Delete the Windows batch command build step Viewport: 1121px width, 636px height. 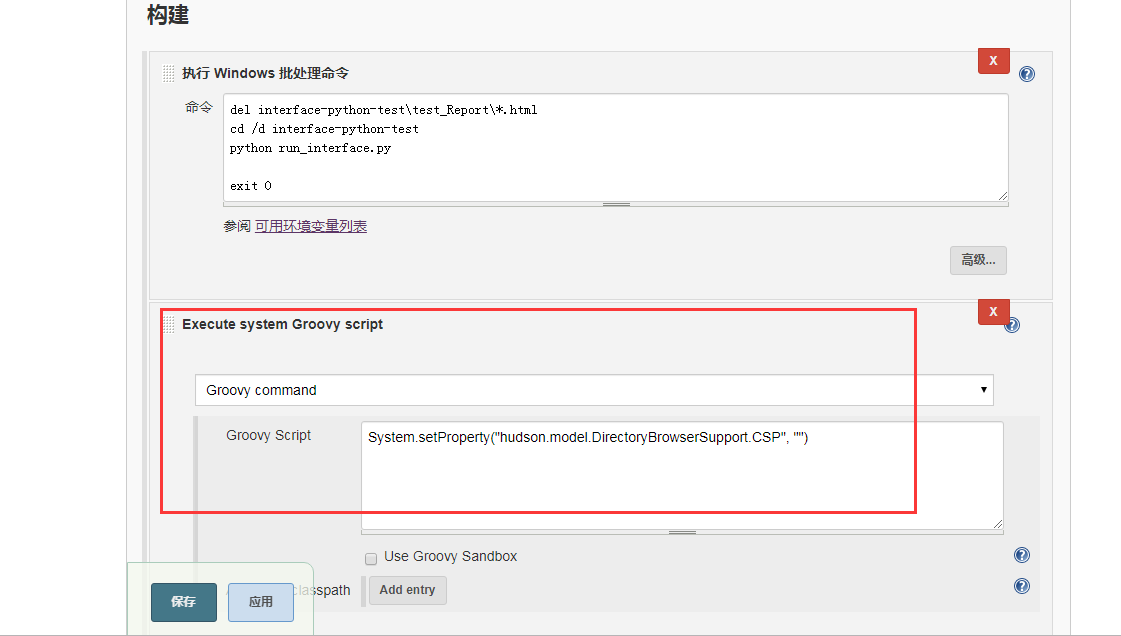pyautogui.click(x=993, y=60)
